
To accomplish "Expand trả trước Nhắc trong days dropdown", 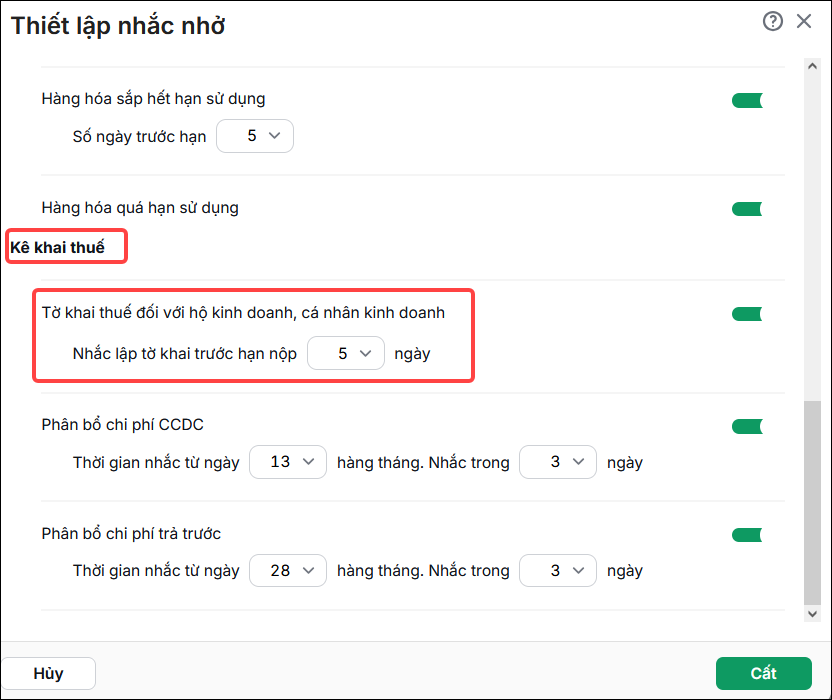I will click(558, 571).
